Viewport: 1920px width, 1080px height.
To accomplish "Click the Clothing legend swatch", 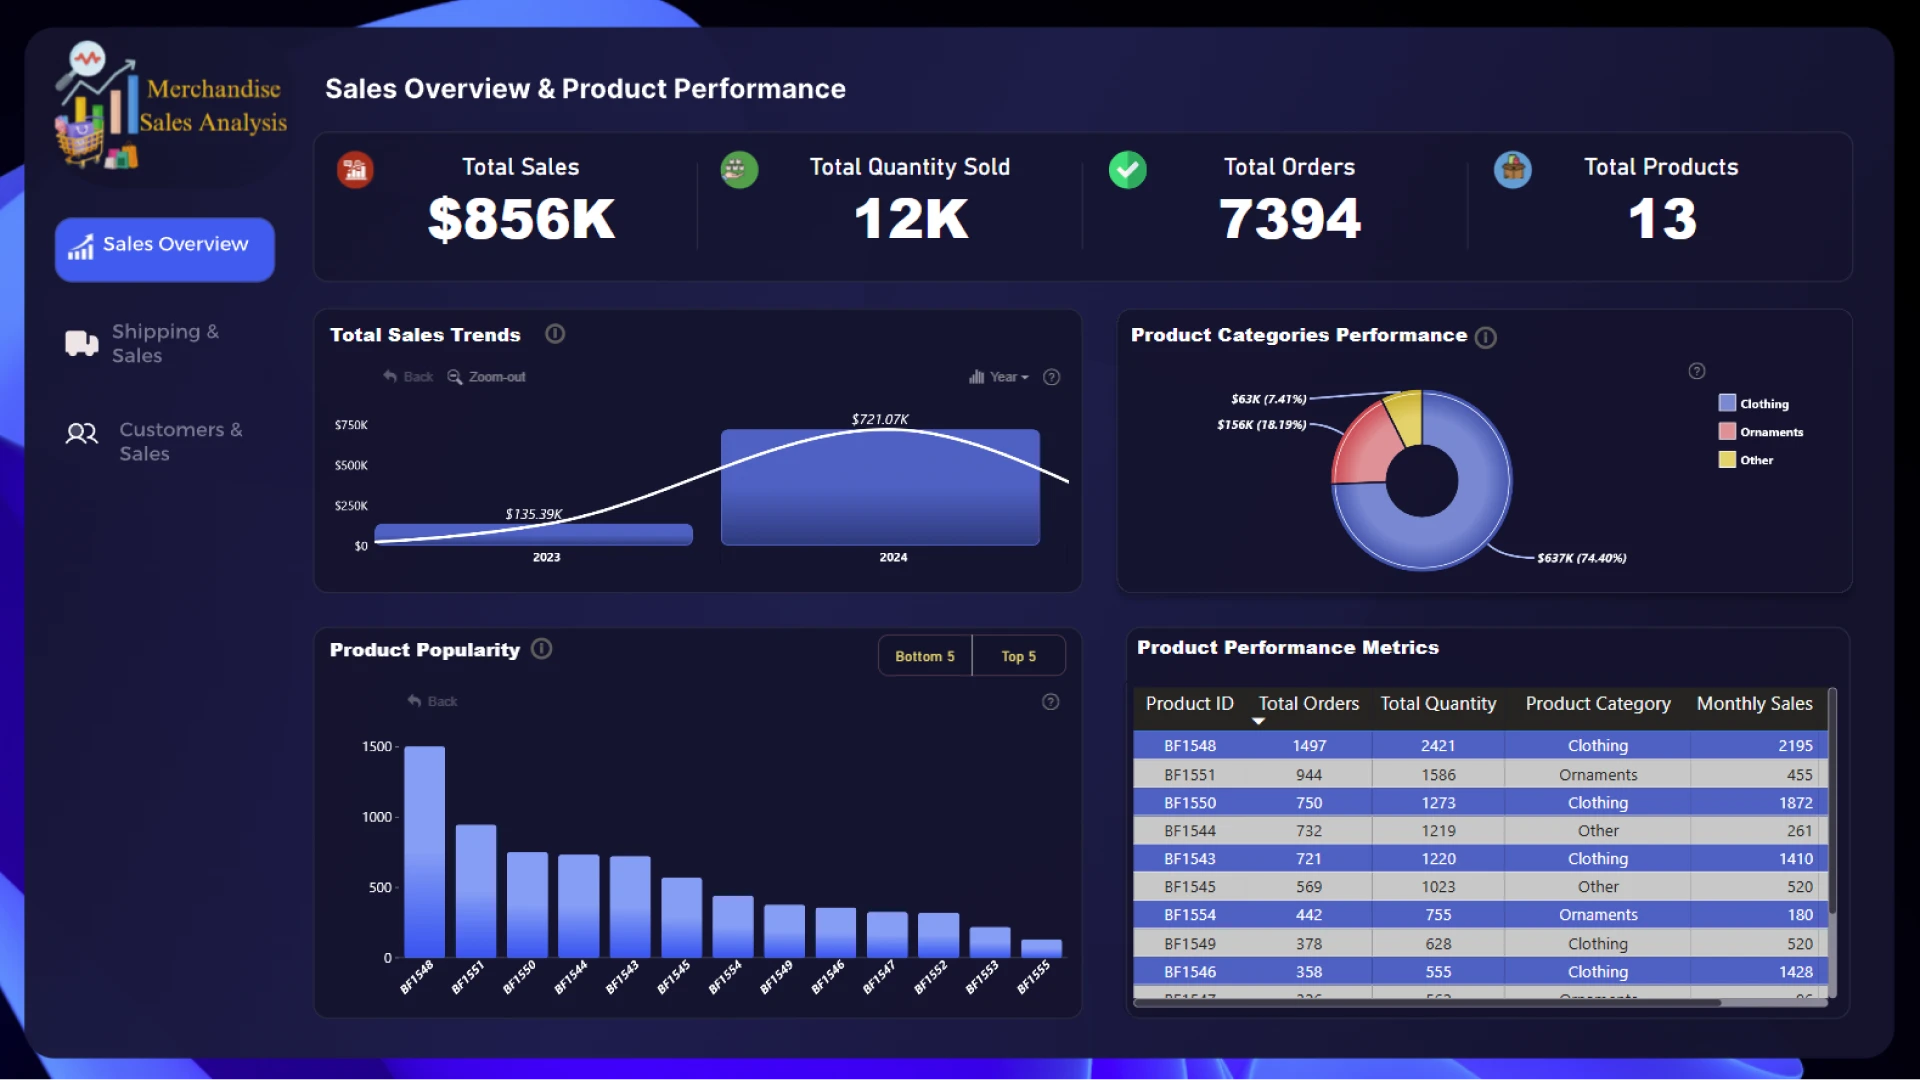I will (1727, 403).
